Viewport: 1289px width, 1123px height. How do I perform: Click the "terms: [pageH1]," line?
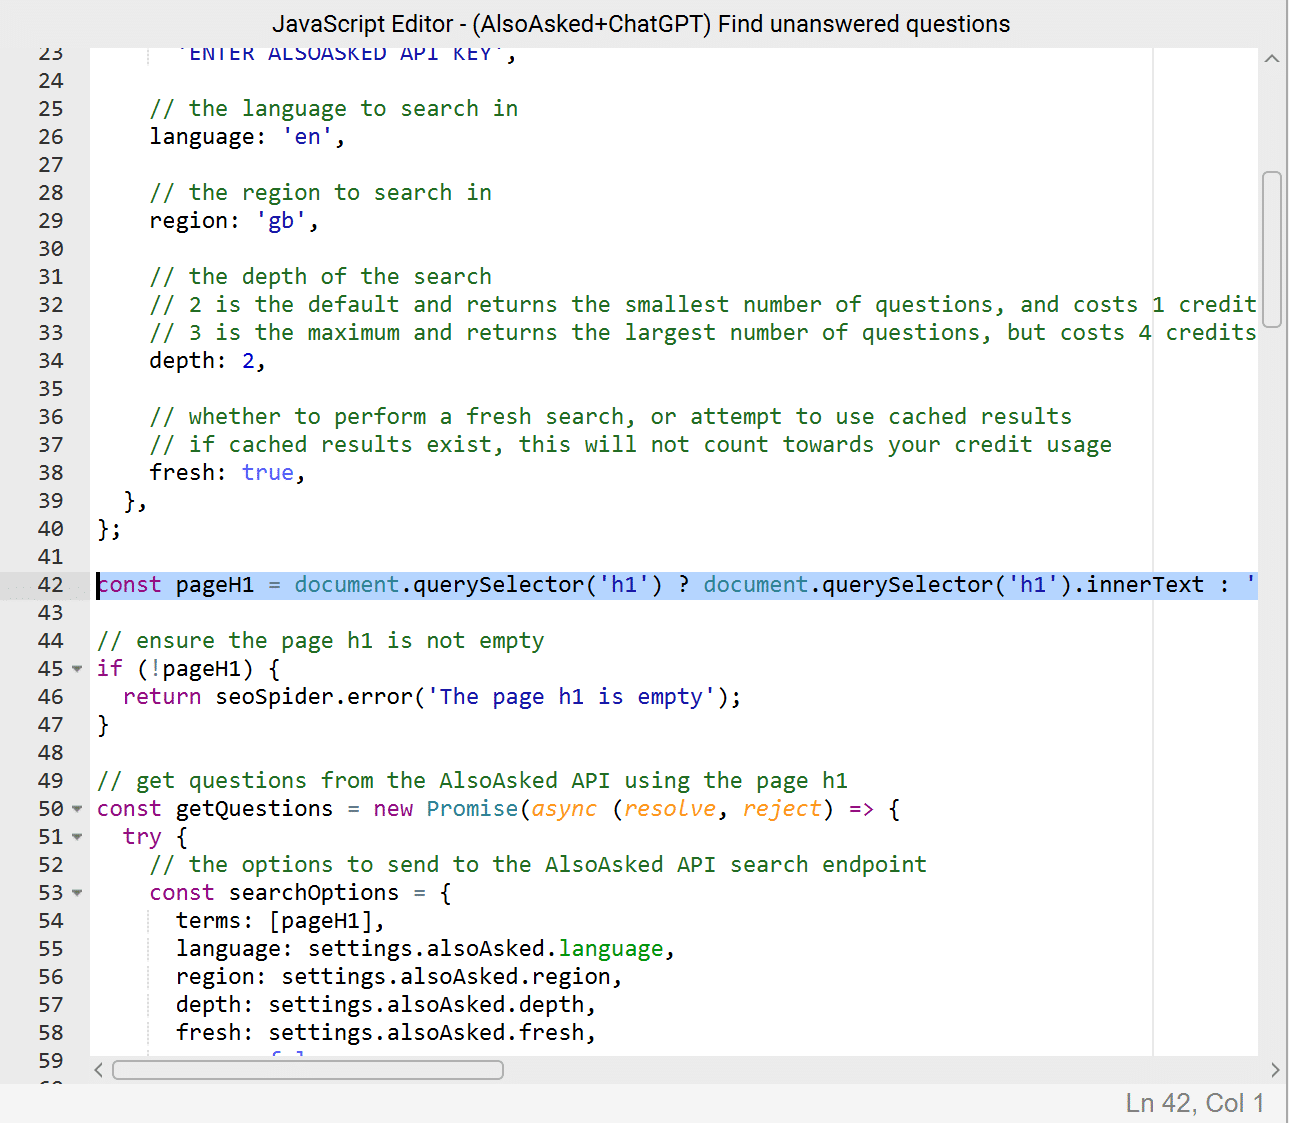pos(280,921)
